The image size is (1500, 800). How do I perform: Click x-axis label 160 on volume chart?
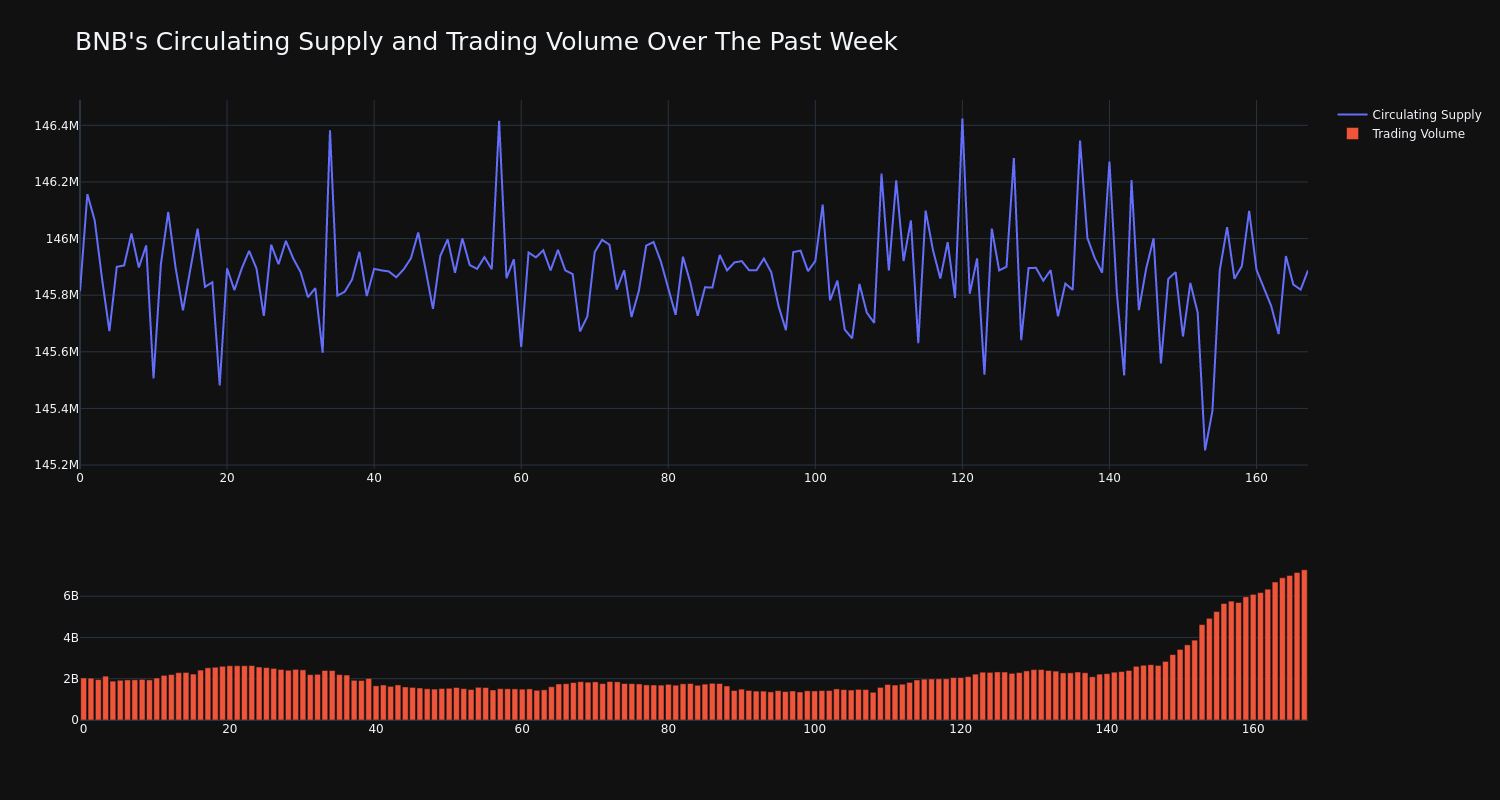(x=1253, y=729)
